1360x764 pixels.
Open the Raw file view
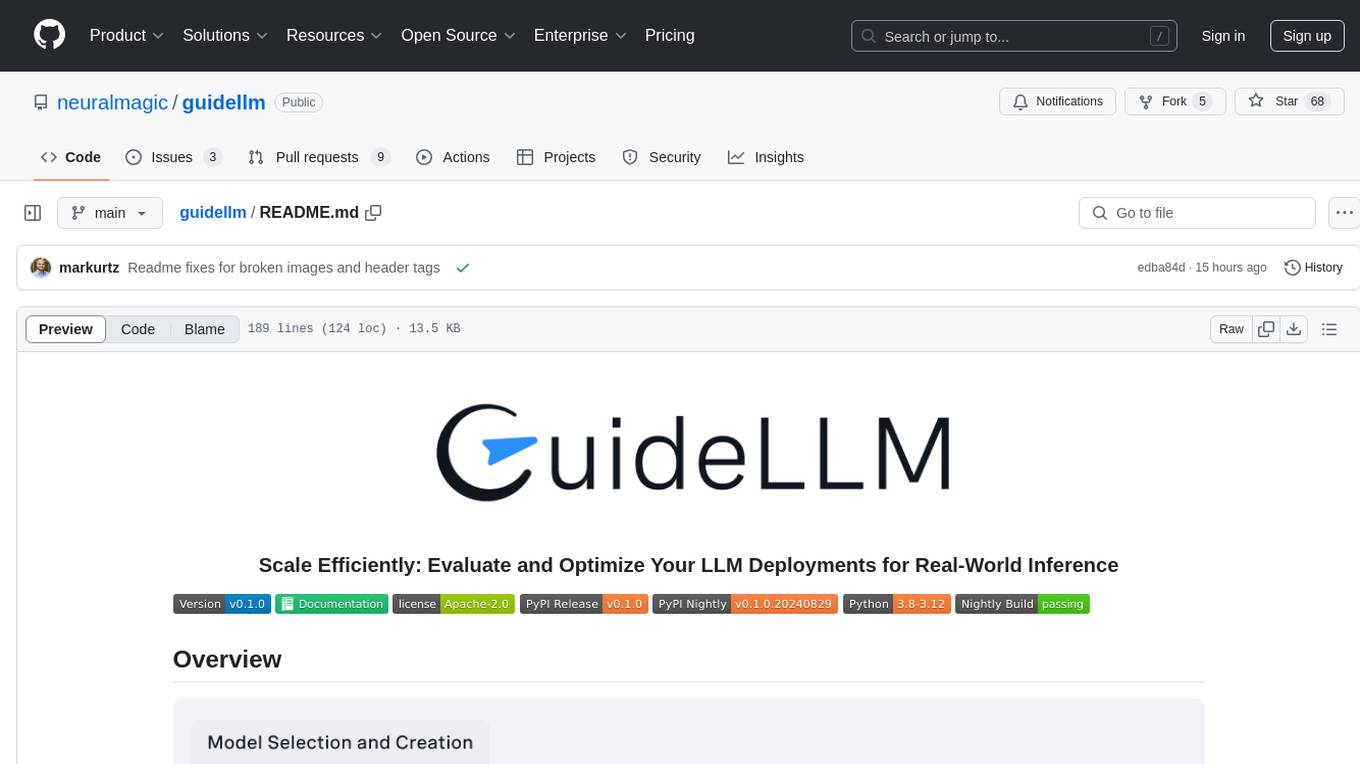pyautogui.click(x=1231, y=329)
